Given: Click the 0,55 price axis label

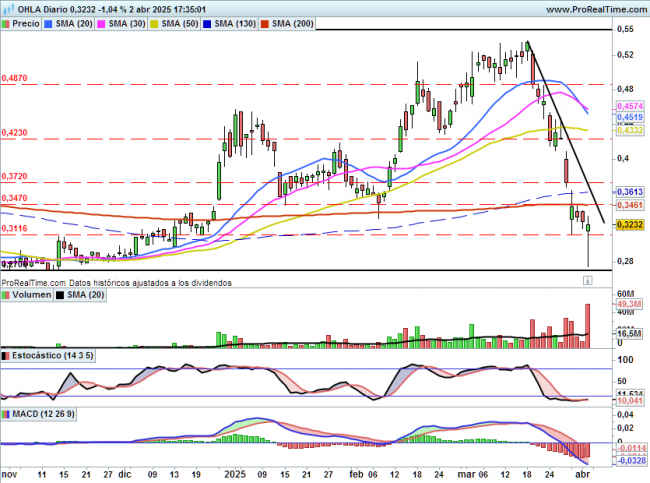Looking at the screenshot, I should pyautogui.click(x=625, y=29).
